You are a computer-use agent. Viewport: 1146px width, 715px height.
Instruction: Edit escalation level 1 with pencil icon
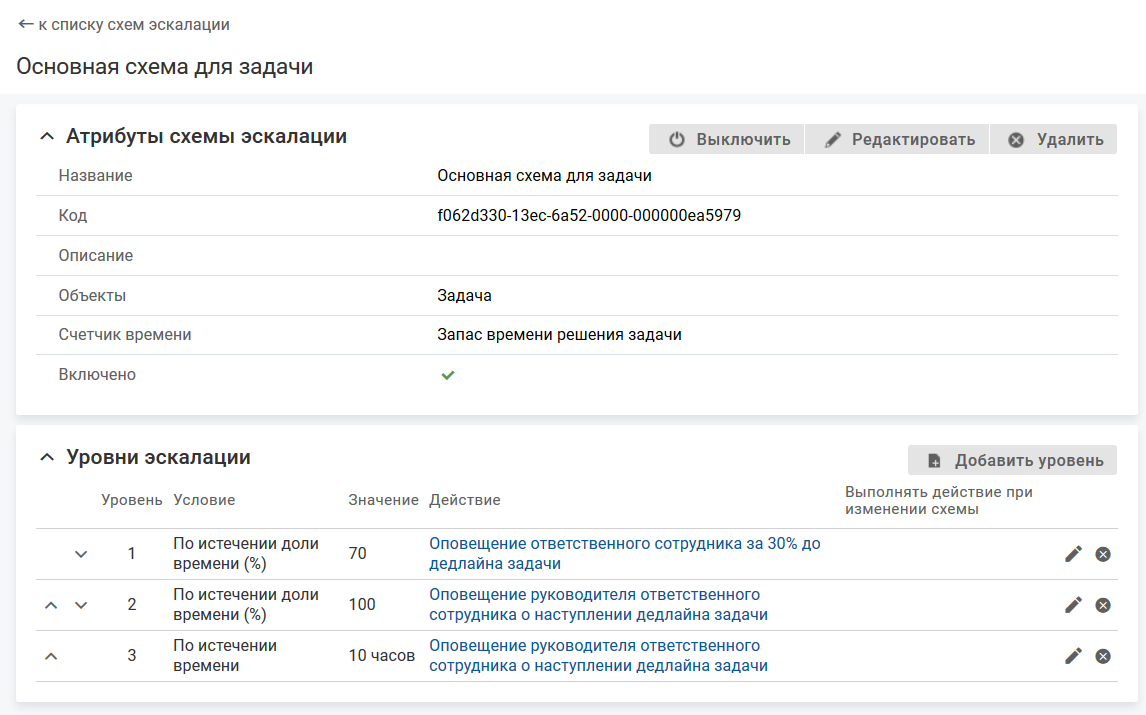(1073, 554)
